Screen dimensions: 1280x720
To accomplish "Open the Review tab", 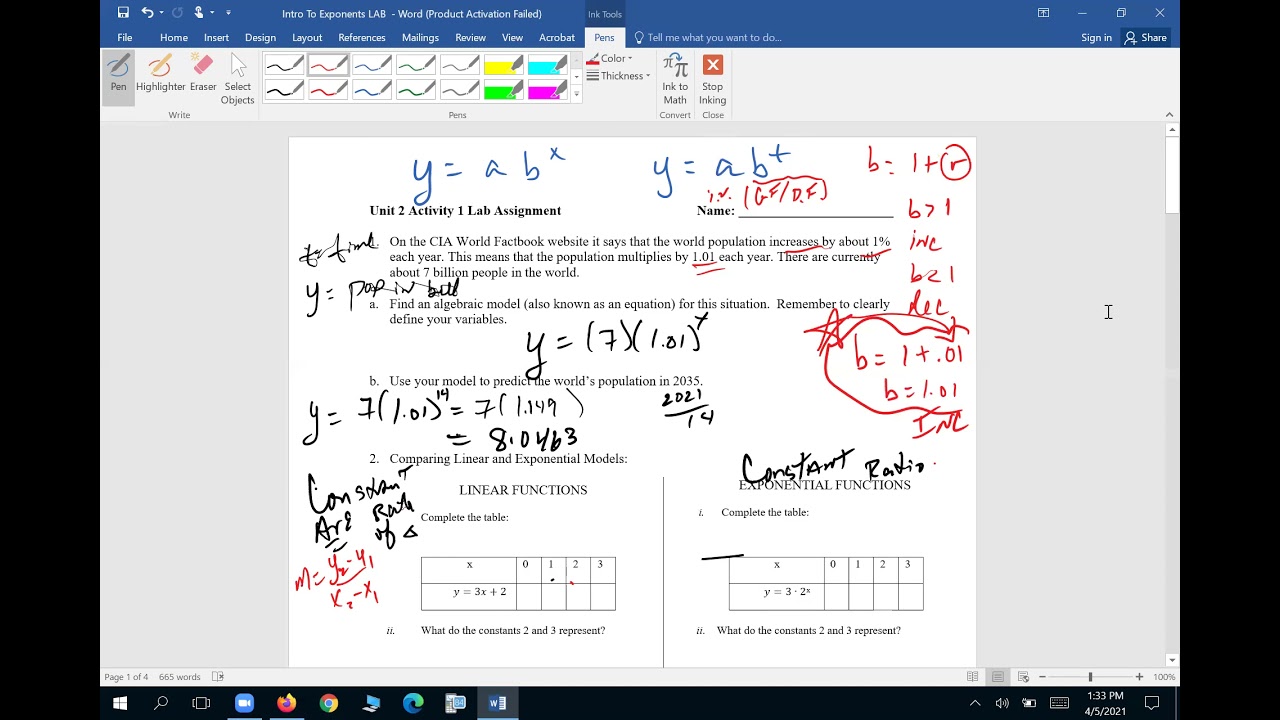I will (x=470, y=38).
